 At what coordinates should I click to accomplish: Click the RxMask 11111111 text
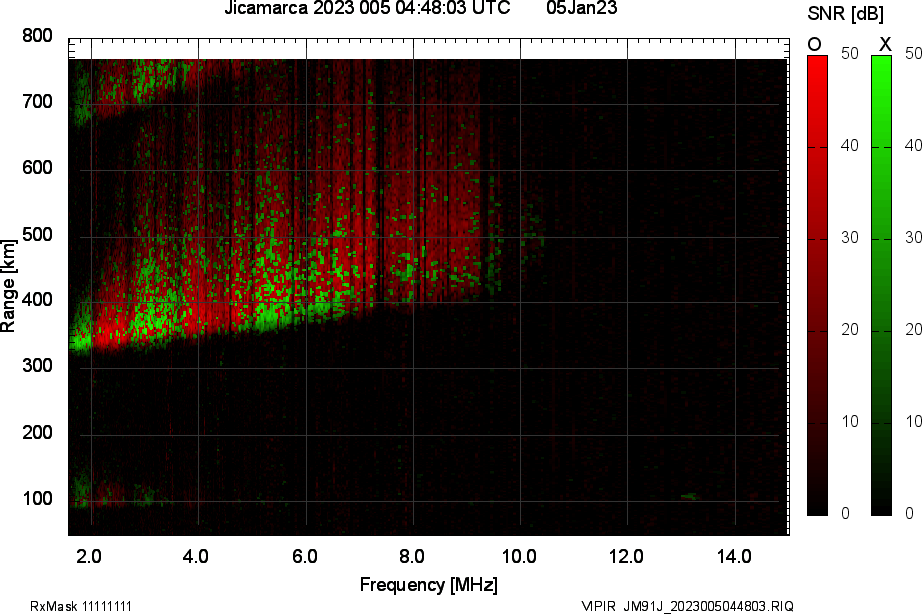click(x=81, y=606)
